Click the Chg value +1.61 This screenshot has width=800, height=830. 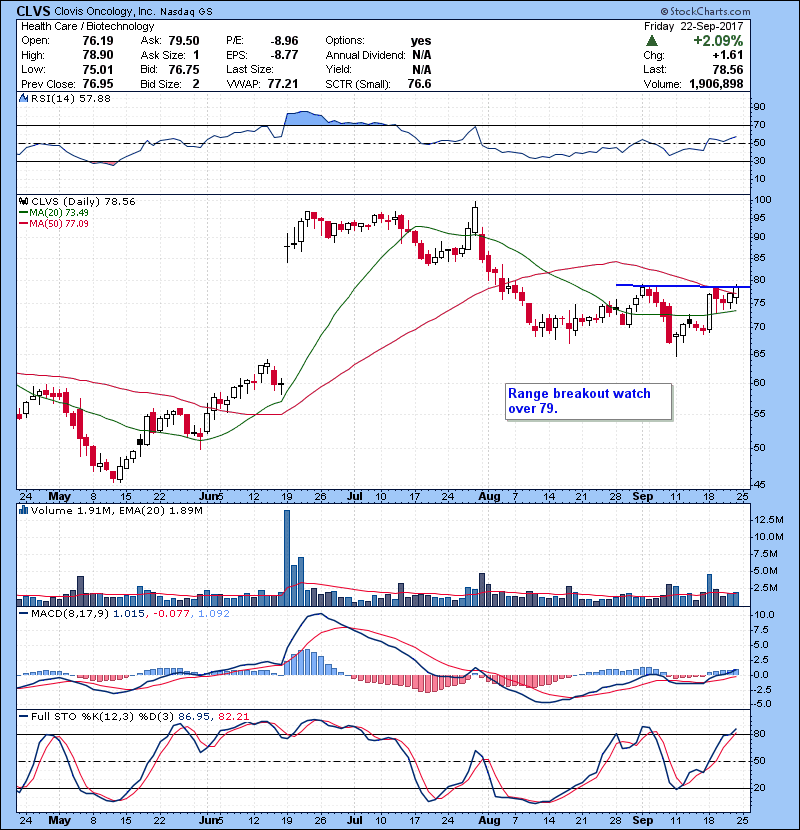point(727,55)
